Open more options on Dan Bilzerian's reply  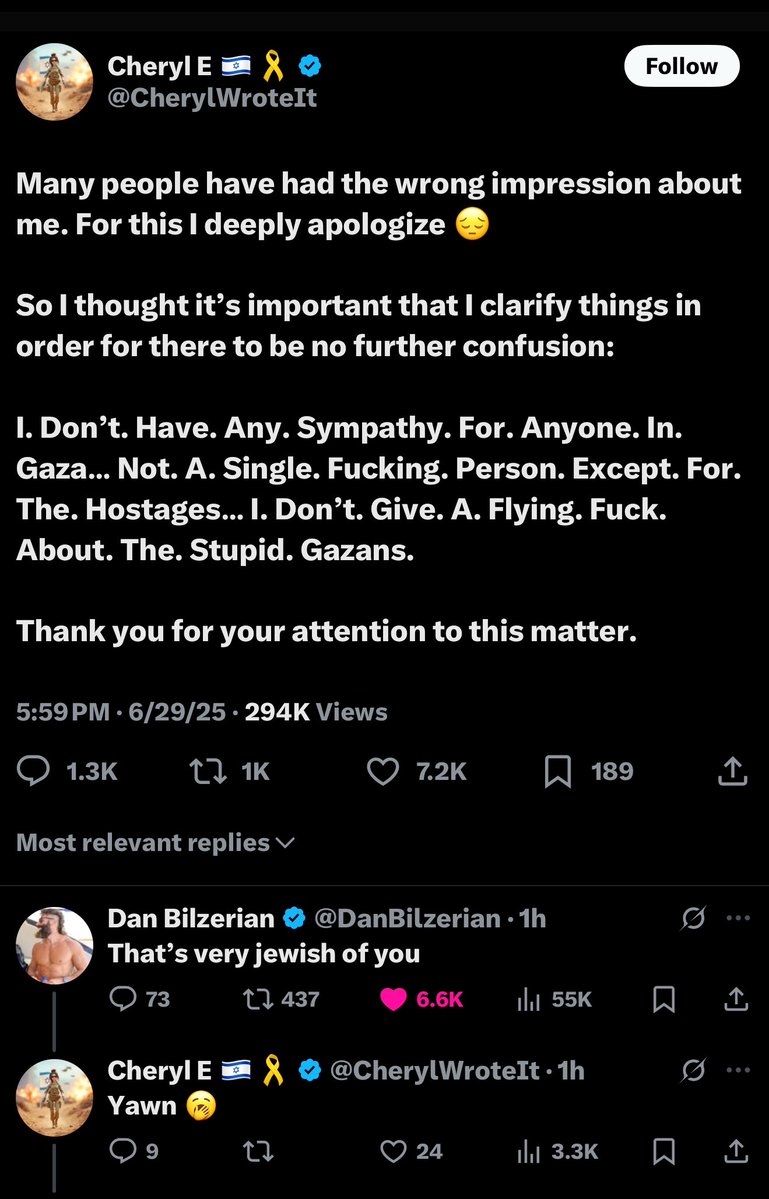737,918
